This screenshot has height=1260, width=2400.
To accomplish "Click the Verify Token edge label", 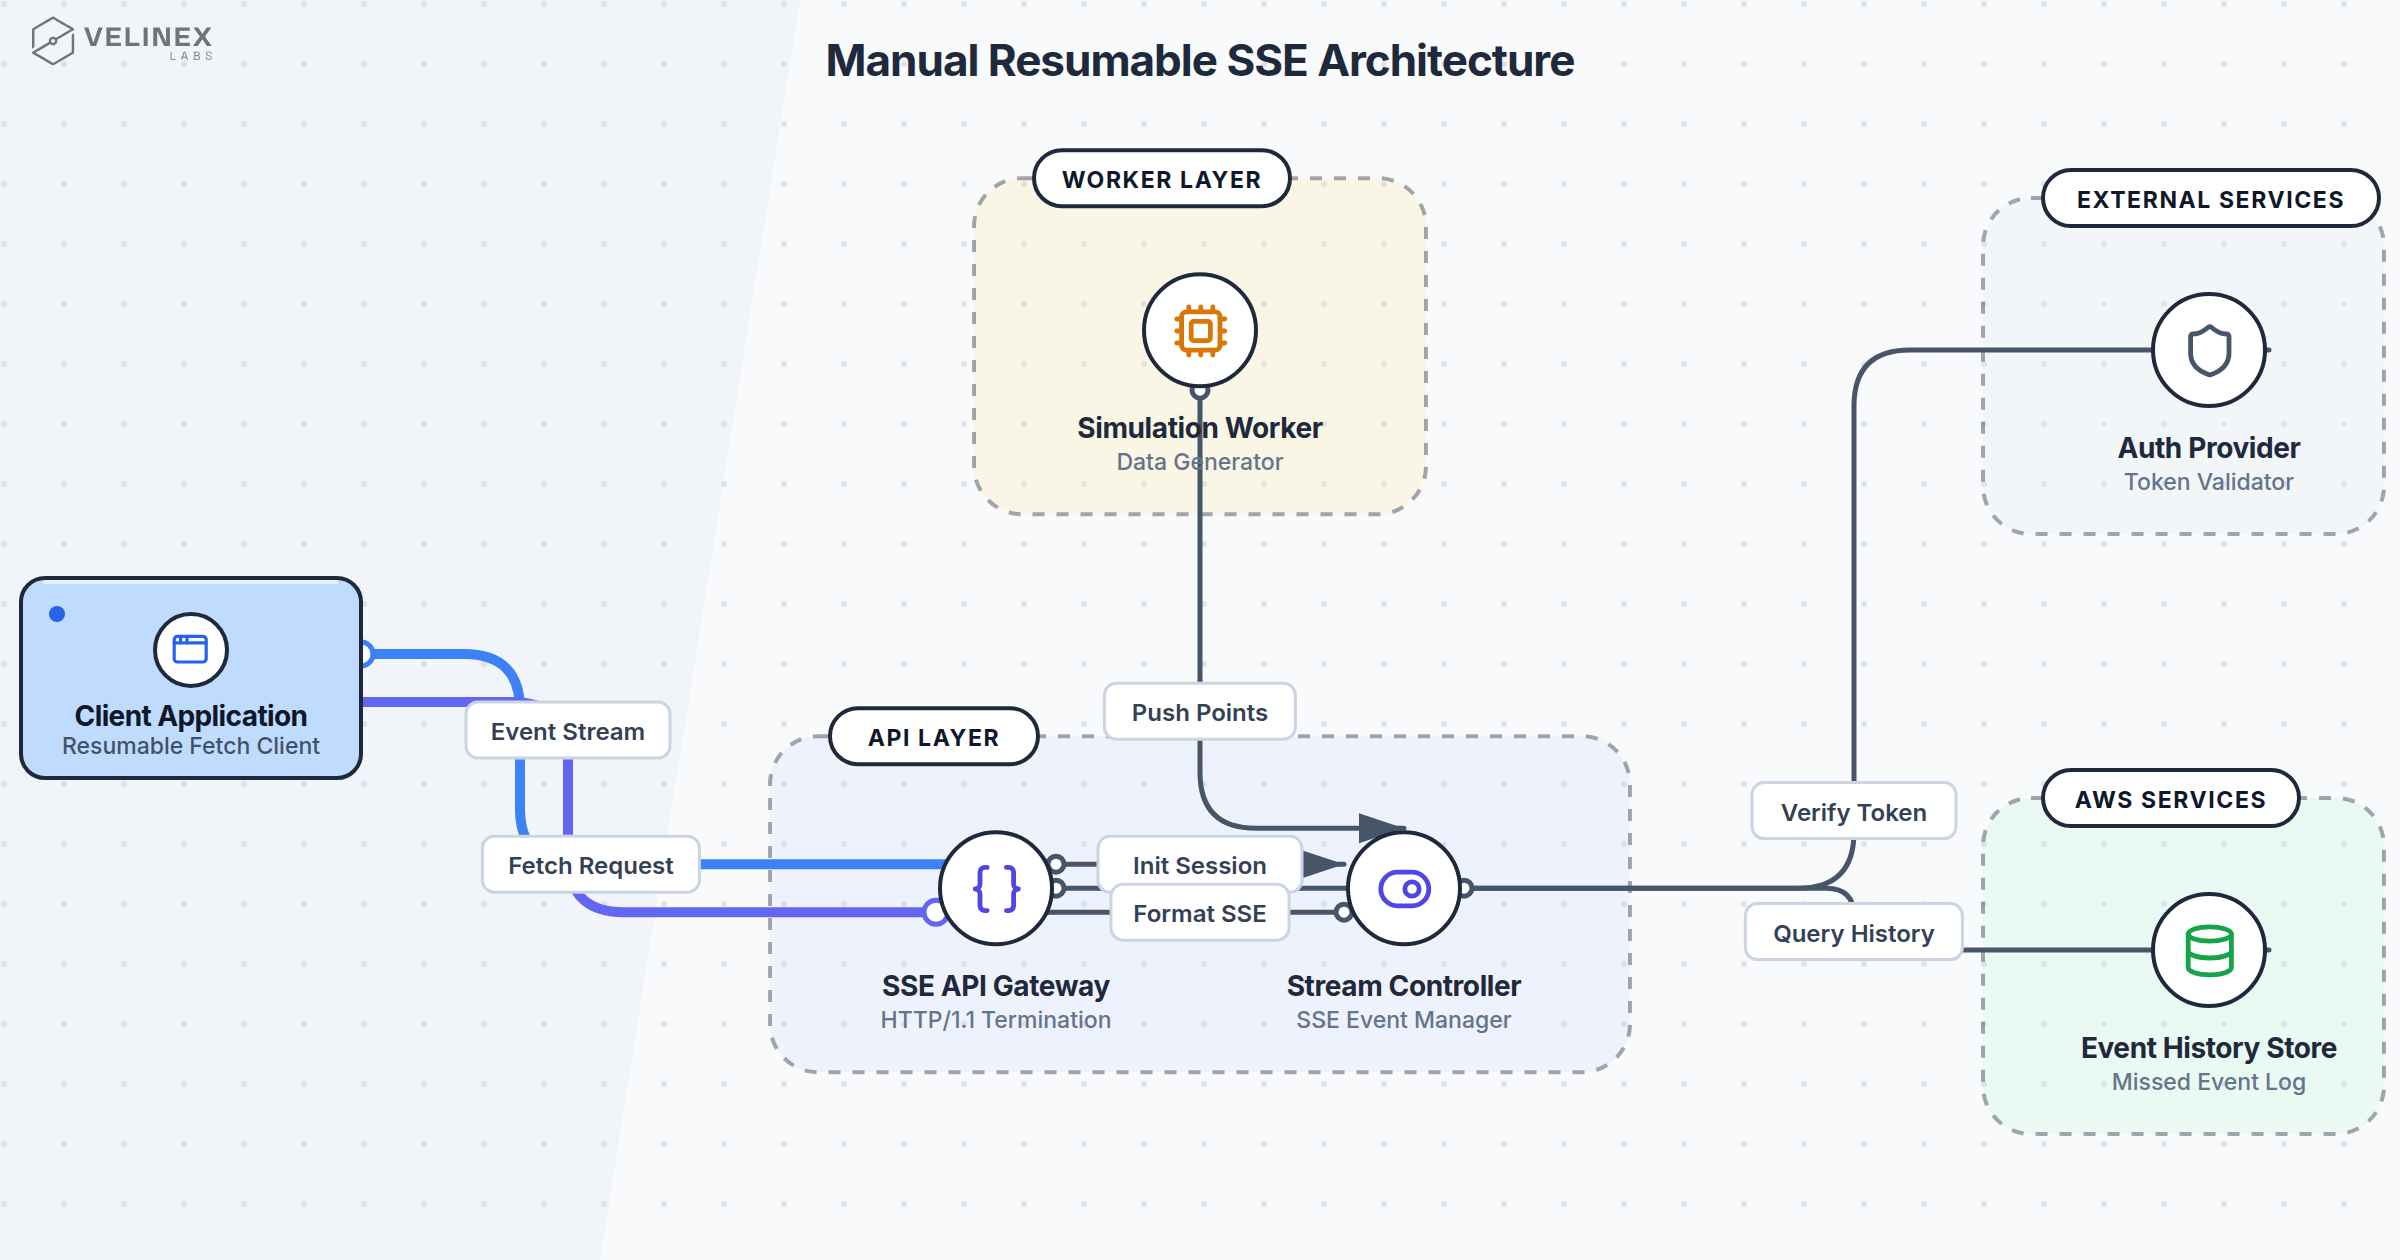I will (x=1853, y=812).
